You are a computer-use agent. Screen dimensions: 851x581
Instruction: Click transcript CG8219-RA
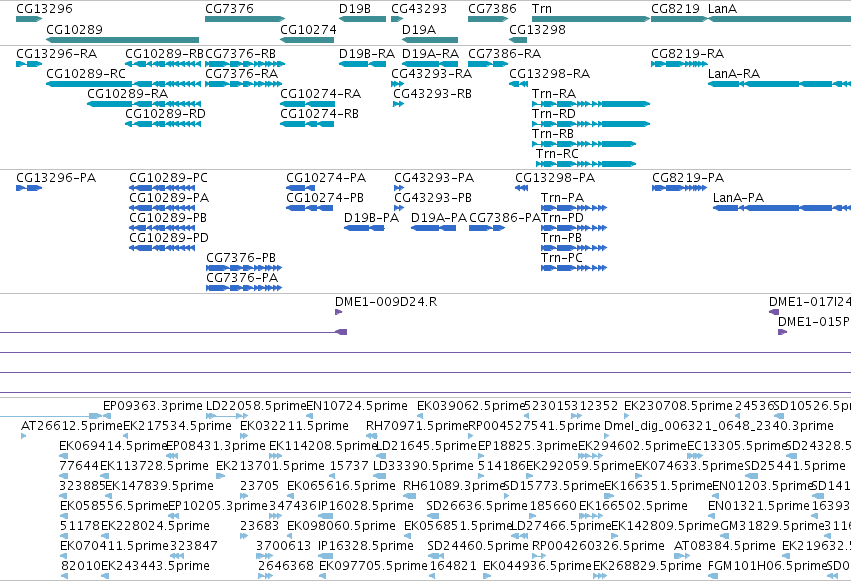coord(688,54)
